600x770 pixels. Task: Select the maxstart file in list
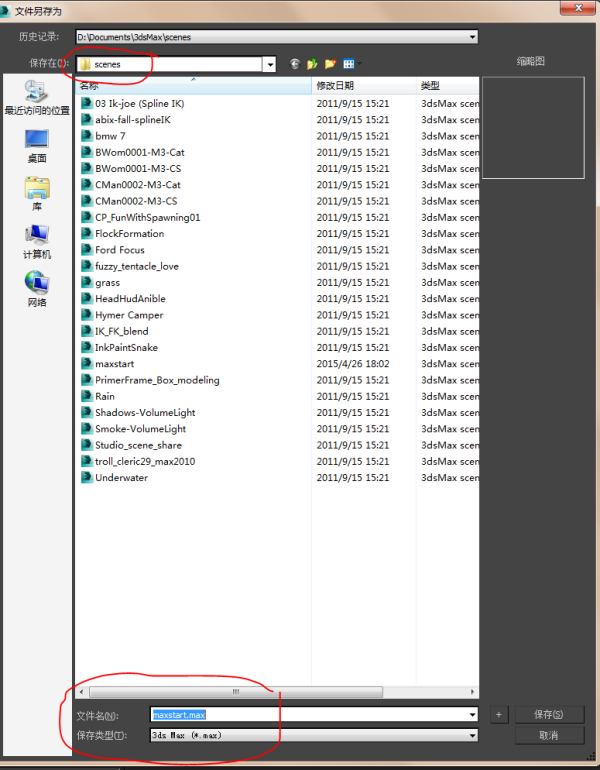coord(114,364)
